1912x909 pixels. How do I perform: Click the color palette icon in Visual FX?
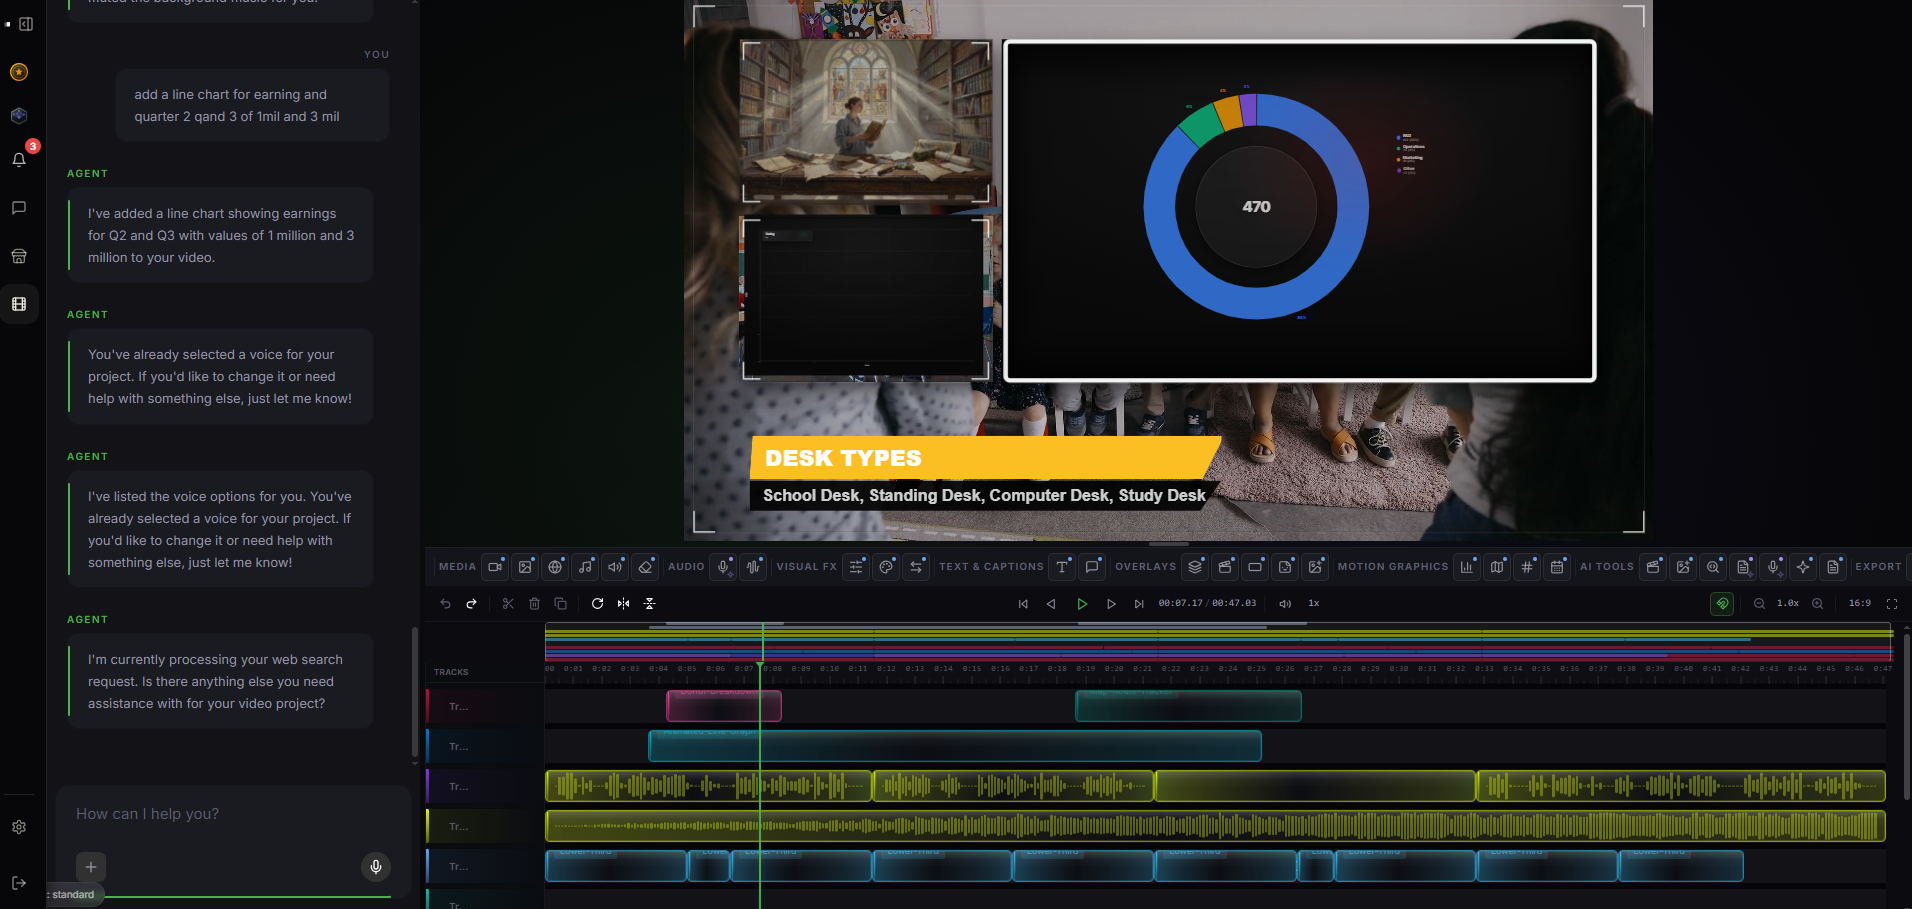click(886, 567)
